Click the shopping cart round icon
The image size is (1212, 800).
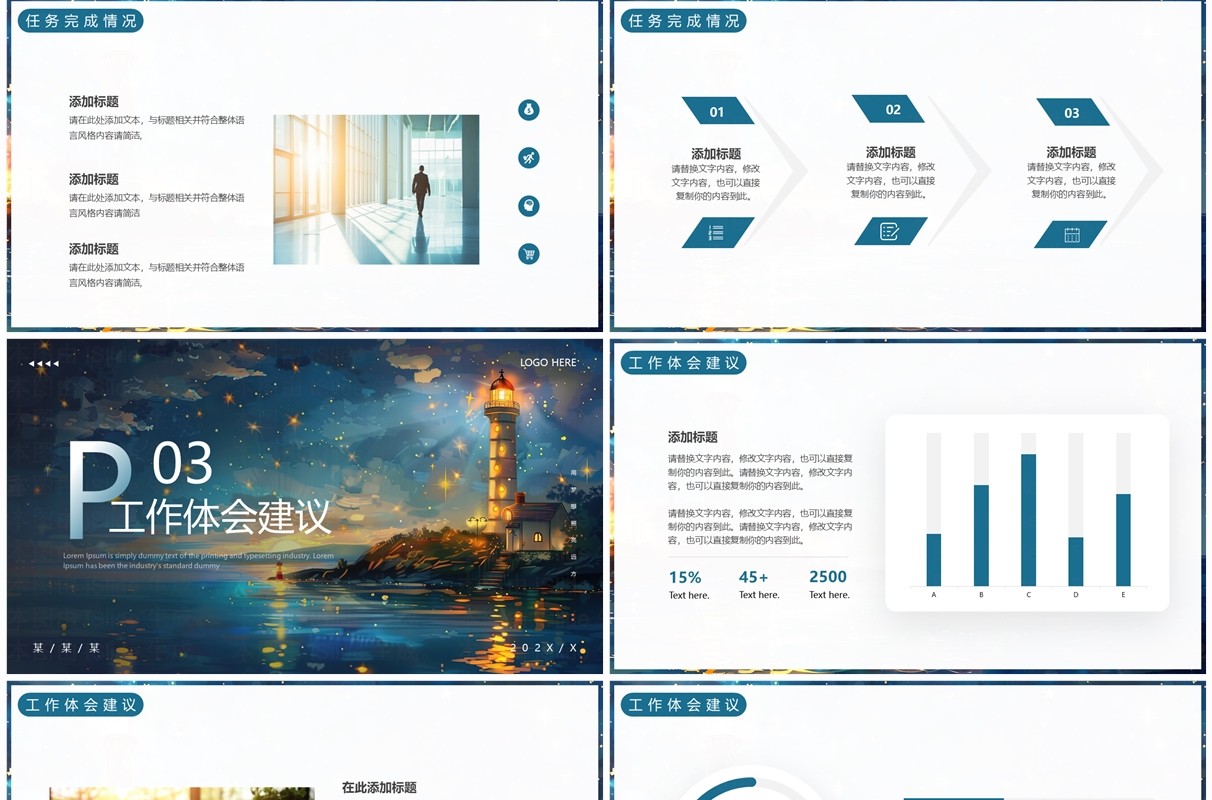point(529,254)
